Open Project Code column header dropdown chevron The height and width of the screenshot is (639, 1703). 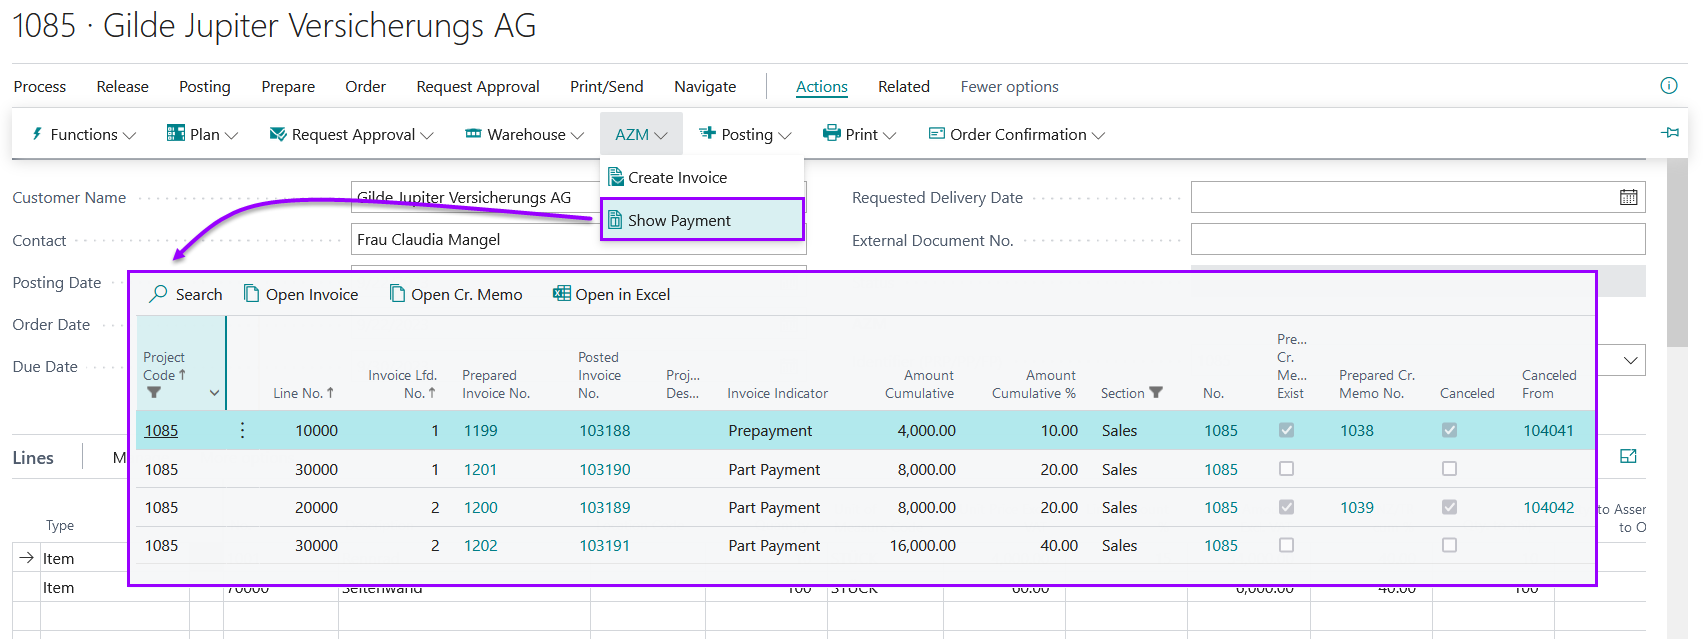pos(214,393)
